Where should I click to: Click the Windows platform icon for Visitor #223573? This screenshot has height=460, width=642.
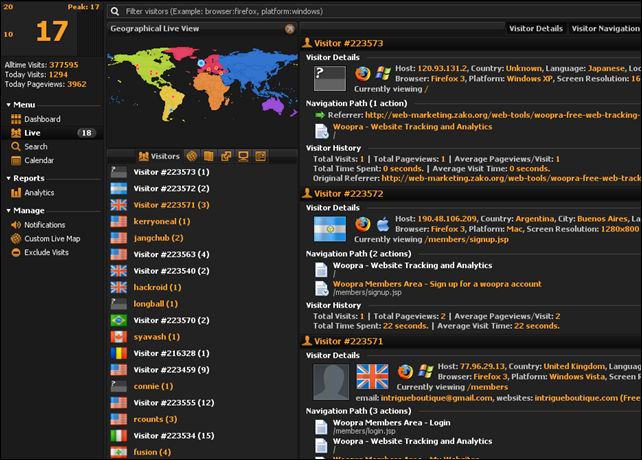click(383, 74)
